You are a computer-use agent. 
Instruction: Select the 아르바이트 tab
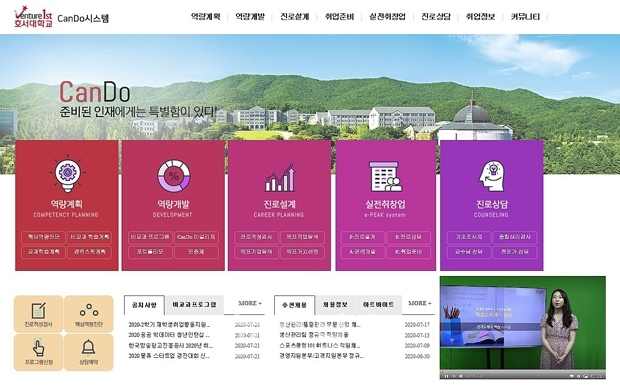point(378,305)
